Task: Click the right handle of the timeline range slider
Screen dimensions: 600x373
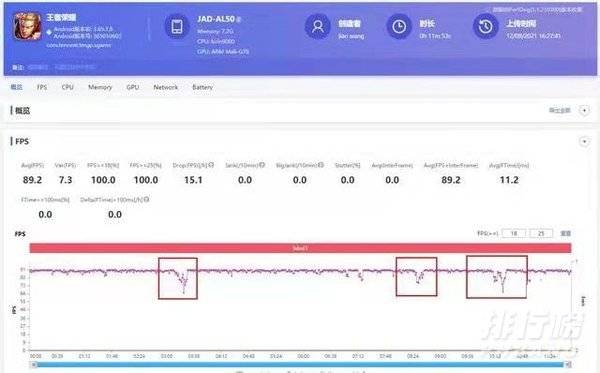Action: pyautogui.click(x=568, y=365)
